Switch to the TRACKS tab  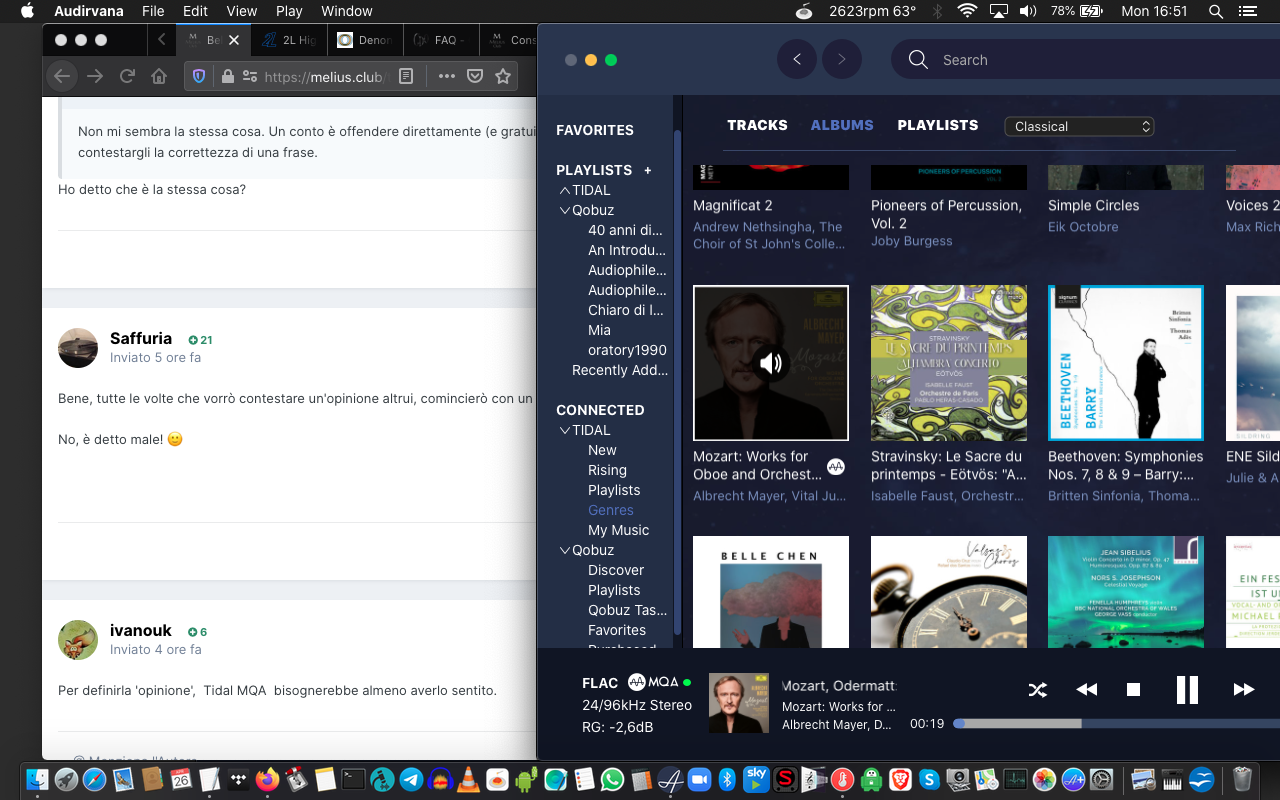point(757,125)
